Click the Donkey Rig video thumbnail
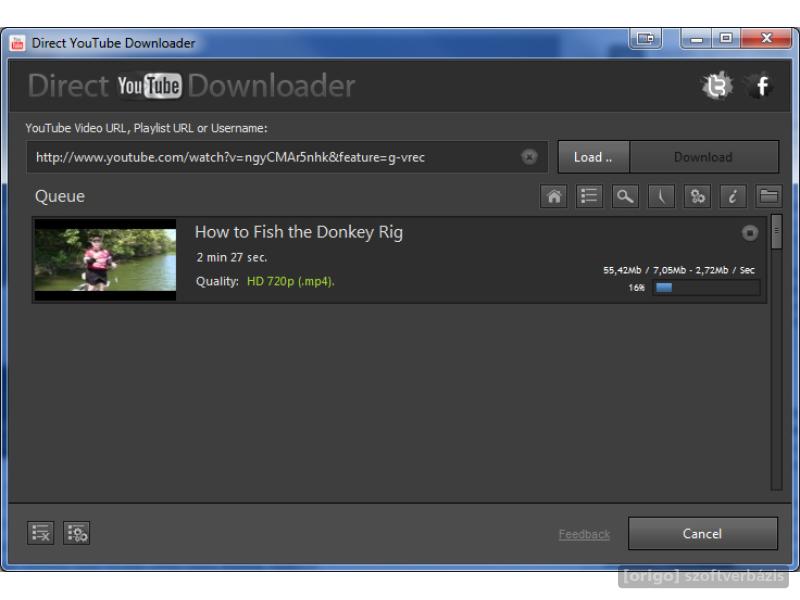This screenshot has height=600, width=800. tap(105, 260)
